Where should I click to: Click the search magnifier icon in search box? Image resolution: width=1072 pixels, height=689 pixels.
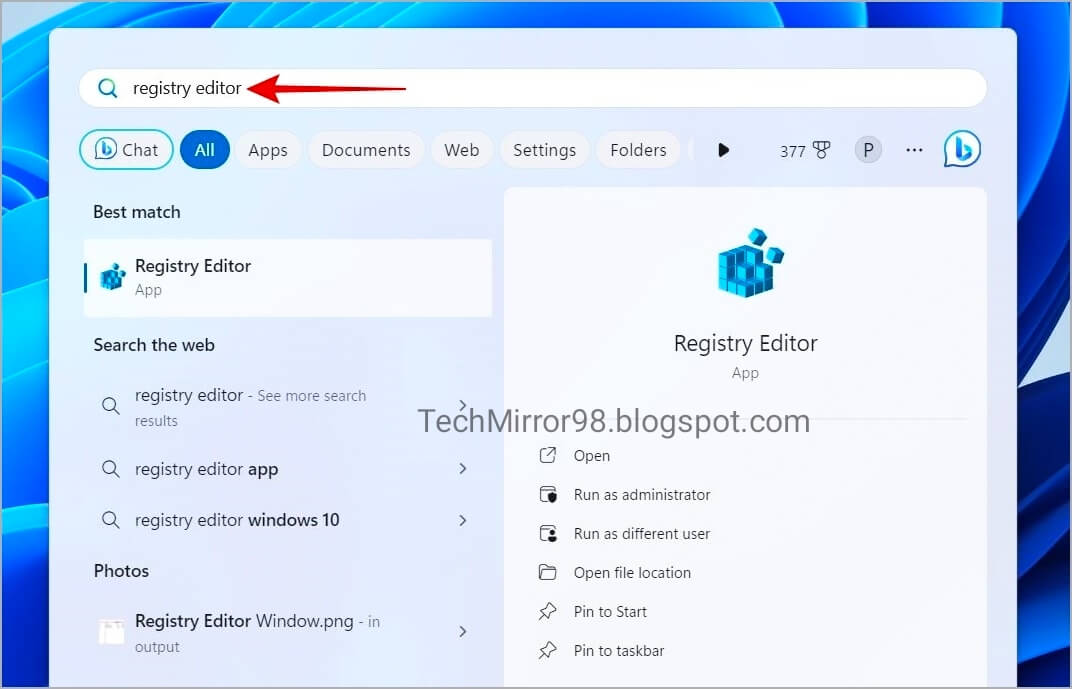(107, 88)
